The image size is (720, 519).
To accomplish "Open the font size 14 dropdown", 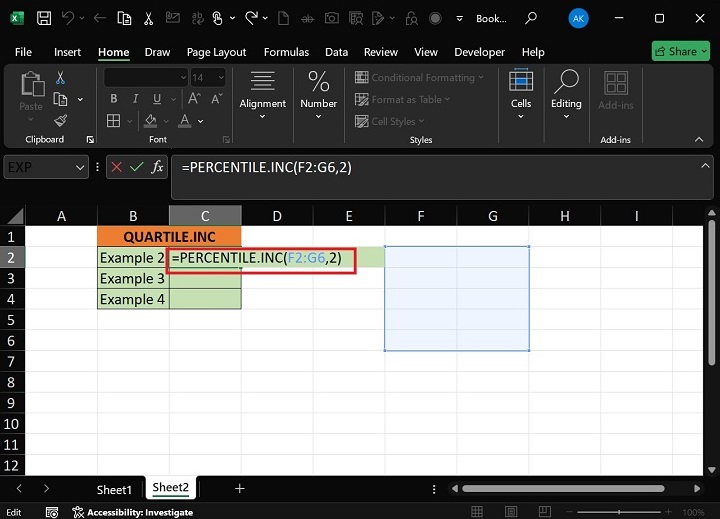I will (x=221, y=78).
